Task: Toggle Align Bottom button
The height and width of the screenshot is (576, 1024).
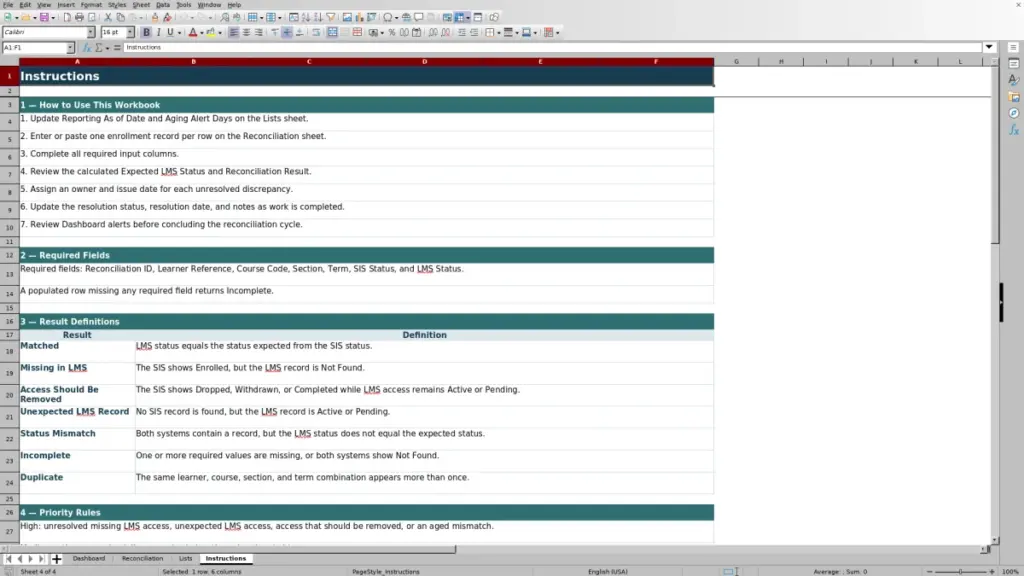Action: (299, 32)
